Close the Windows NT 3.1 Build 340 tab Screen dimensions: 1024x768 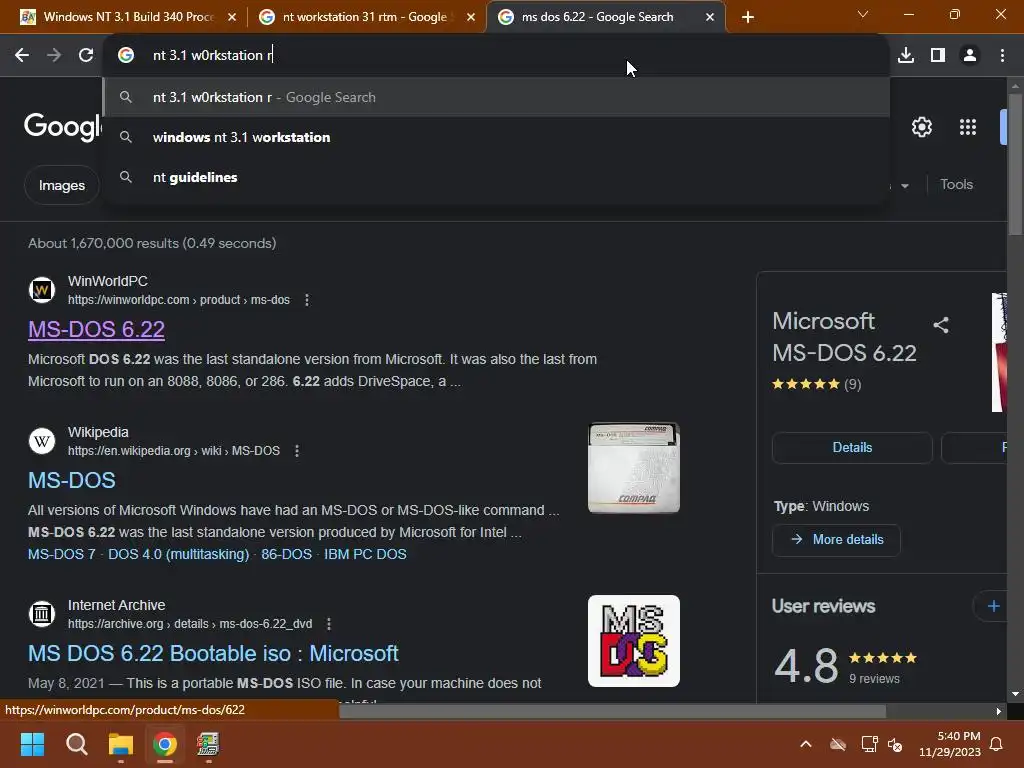coord(232,17)
